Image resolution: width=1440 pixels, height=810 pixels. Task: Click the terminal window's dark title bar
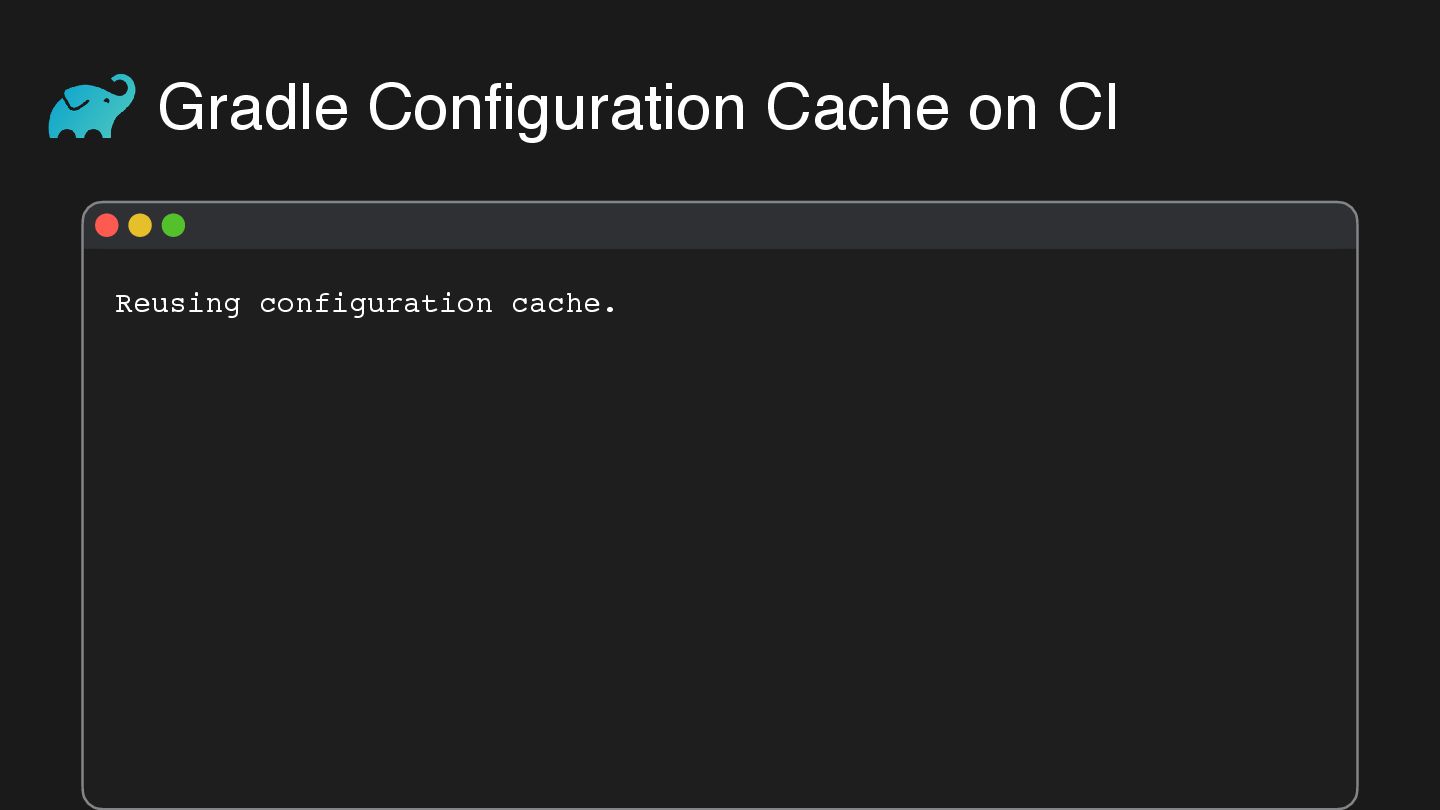720,226
